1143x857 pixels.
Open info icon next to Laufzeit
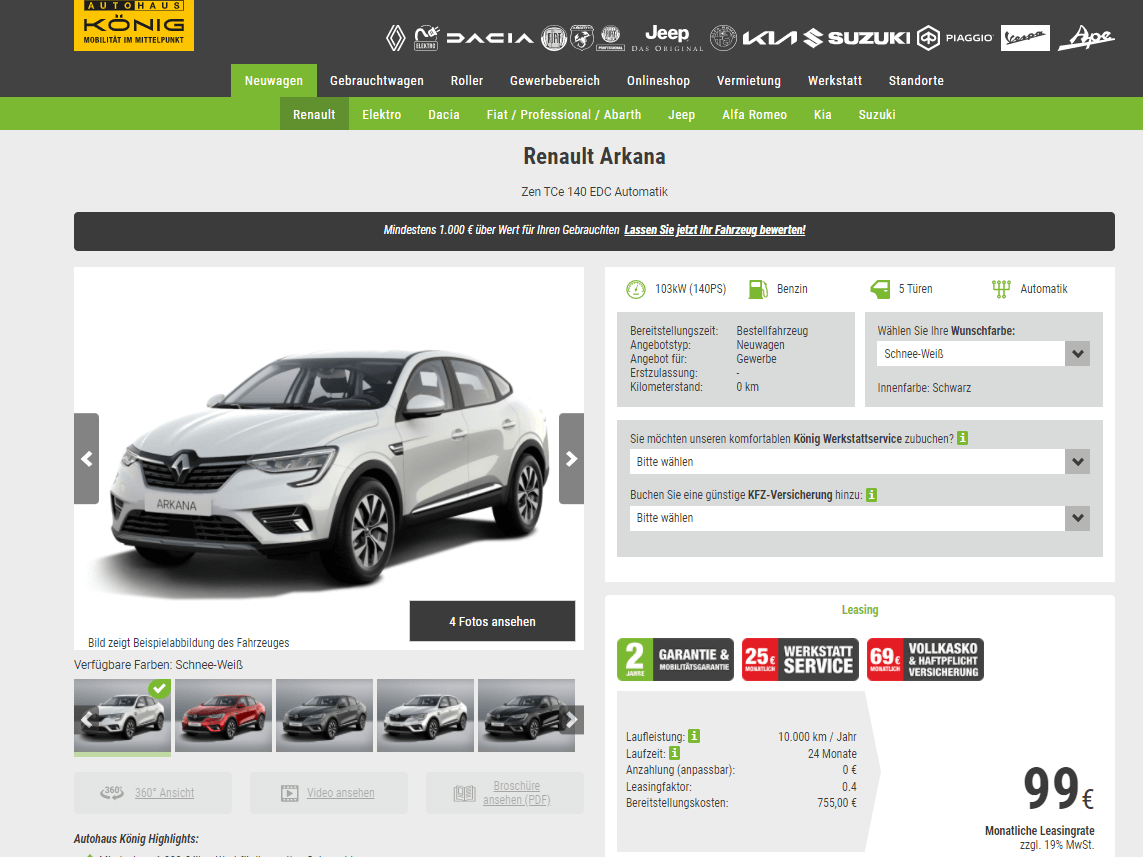click(x=674, y=753)
